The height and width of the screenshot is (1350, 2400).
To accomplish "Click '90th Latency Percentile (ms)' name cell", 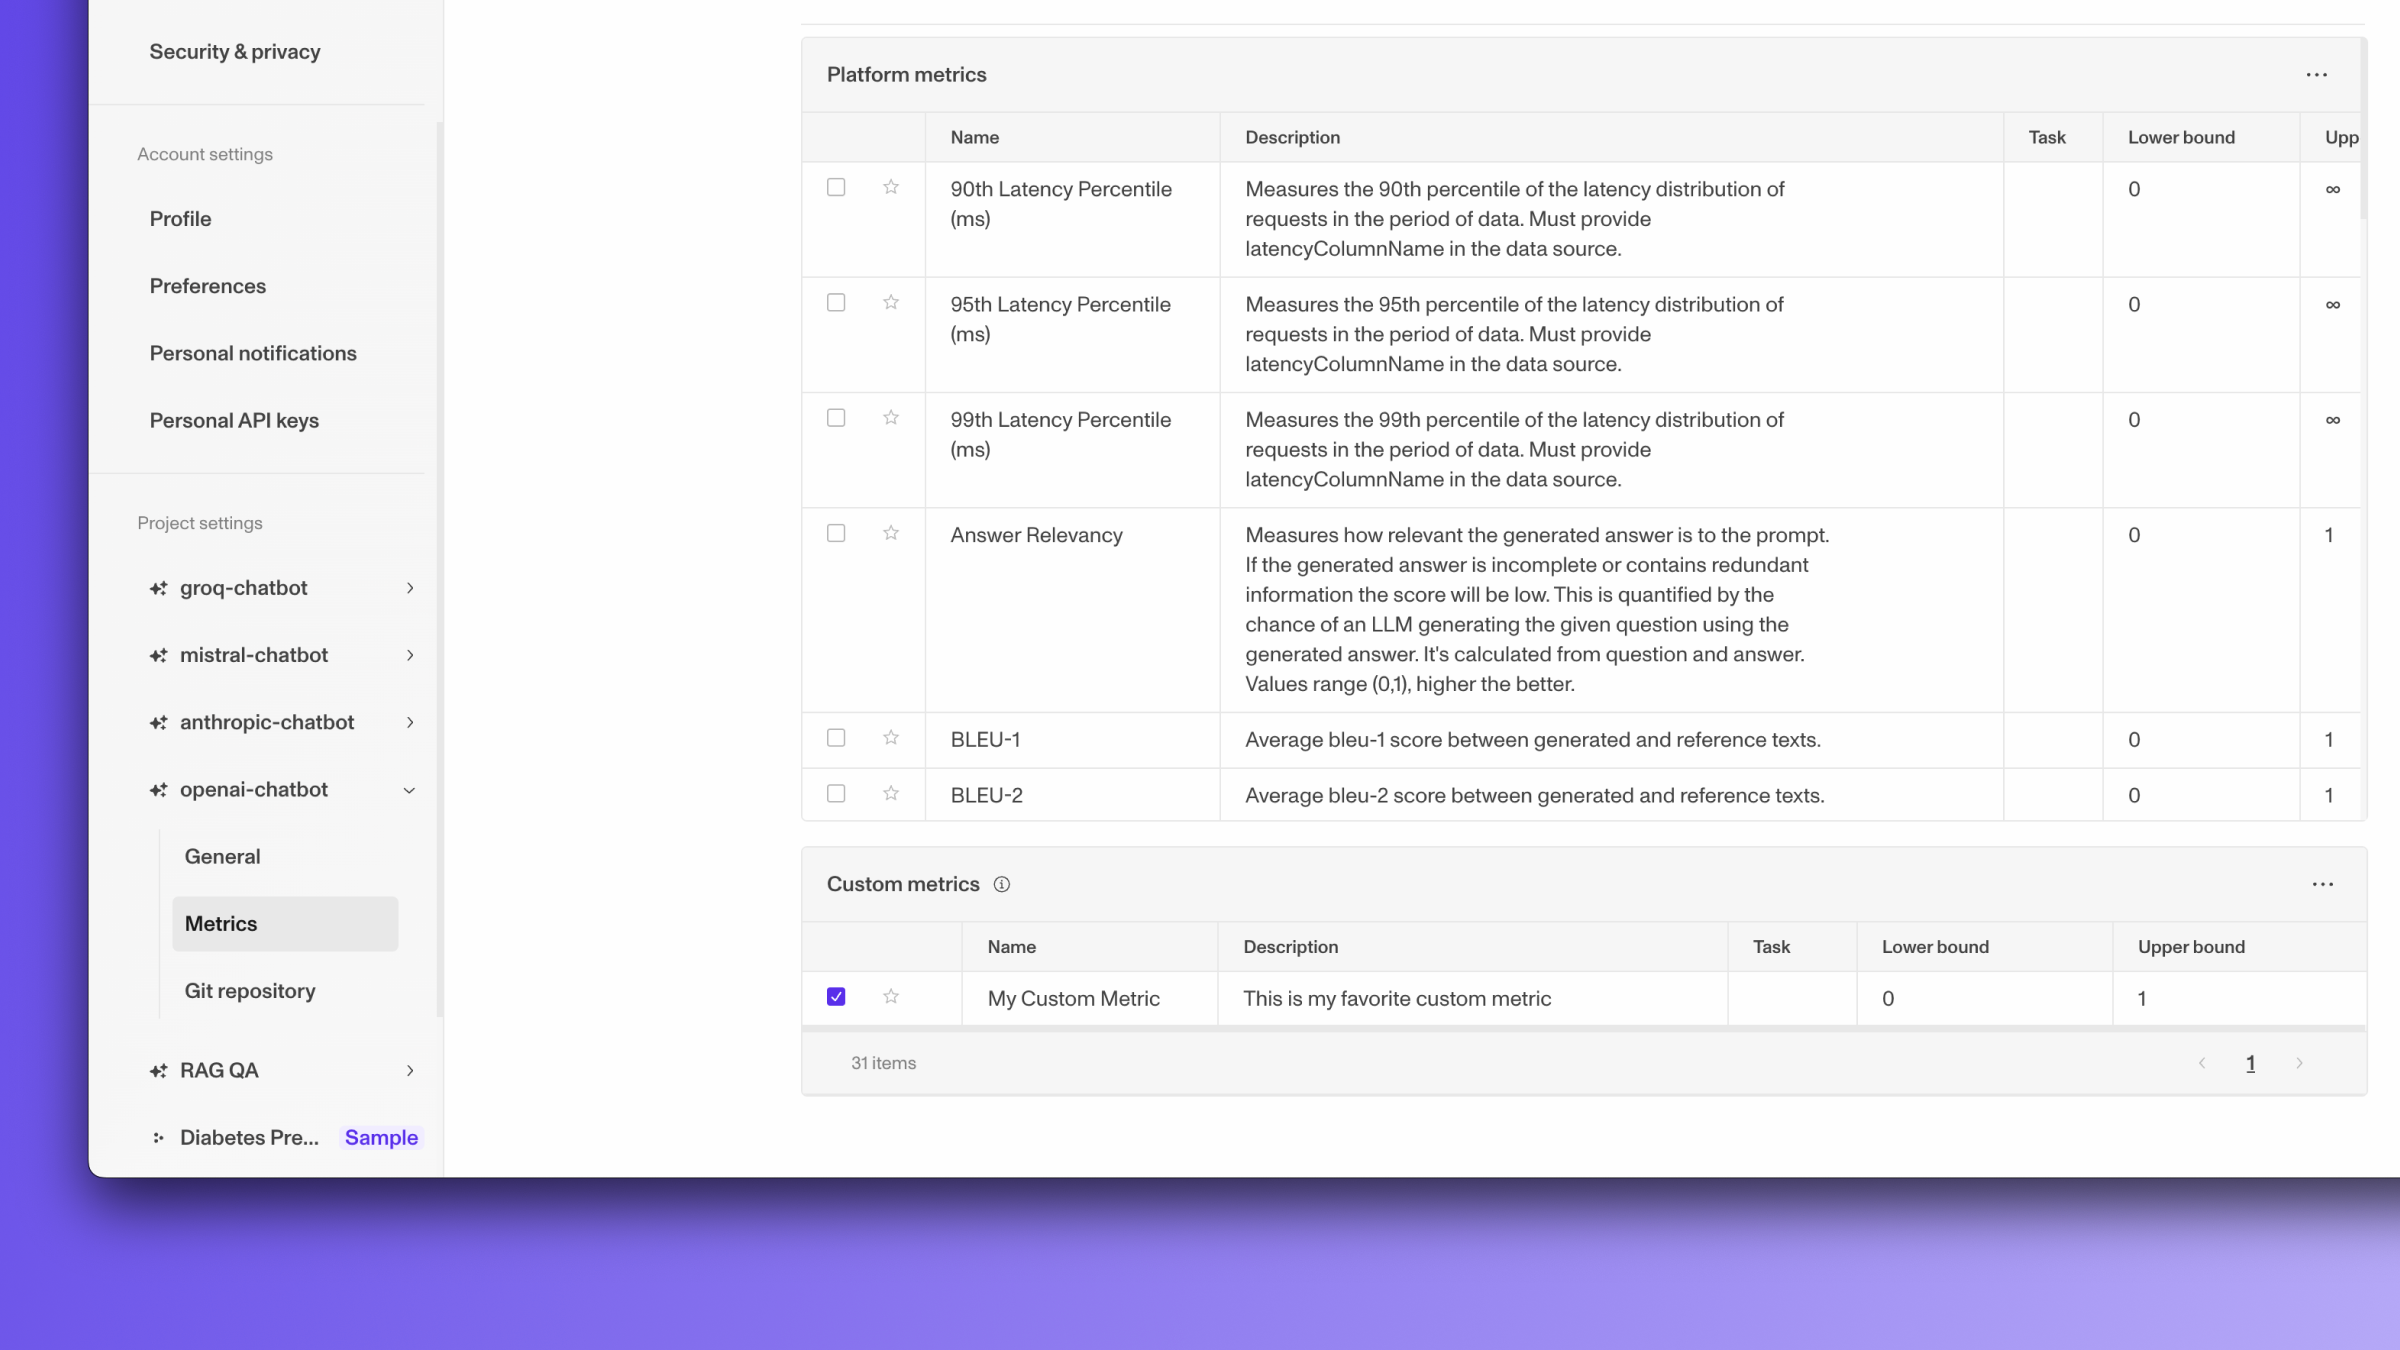I will coord(1061,204).
